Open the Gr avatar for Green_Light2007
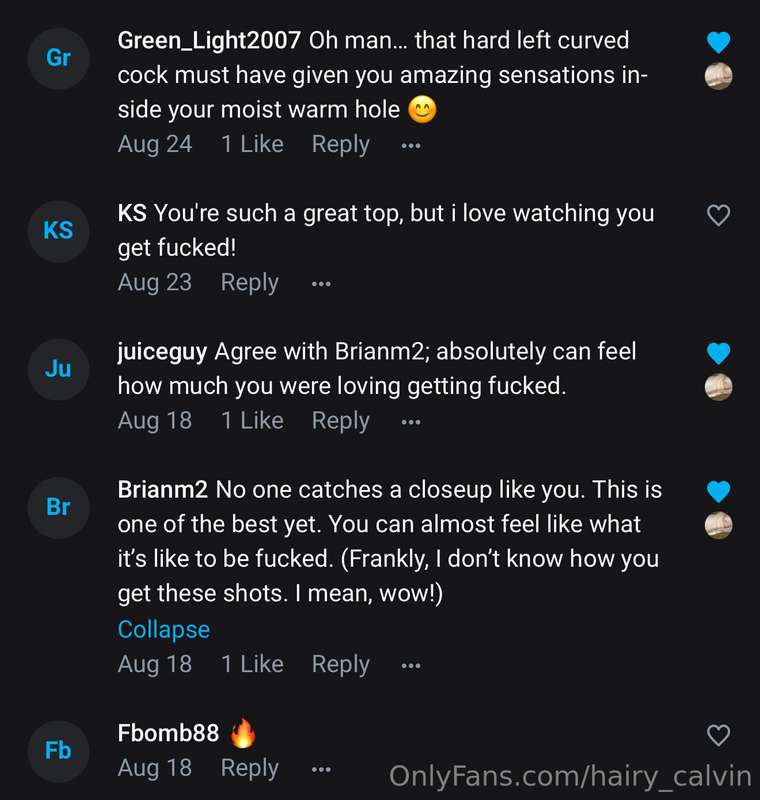Image resolution: width=760 pixels, height=800 pixels. 59,59
